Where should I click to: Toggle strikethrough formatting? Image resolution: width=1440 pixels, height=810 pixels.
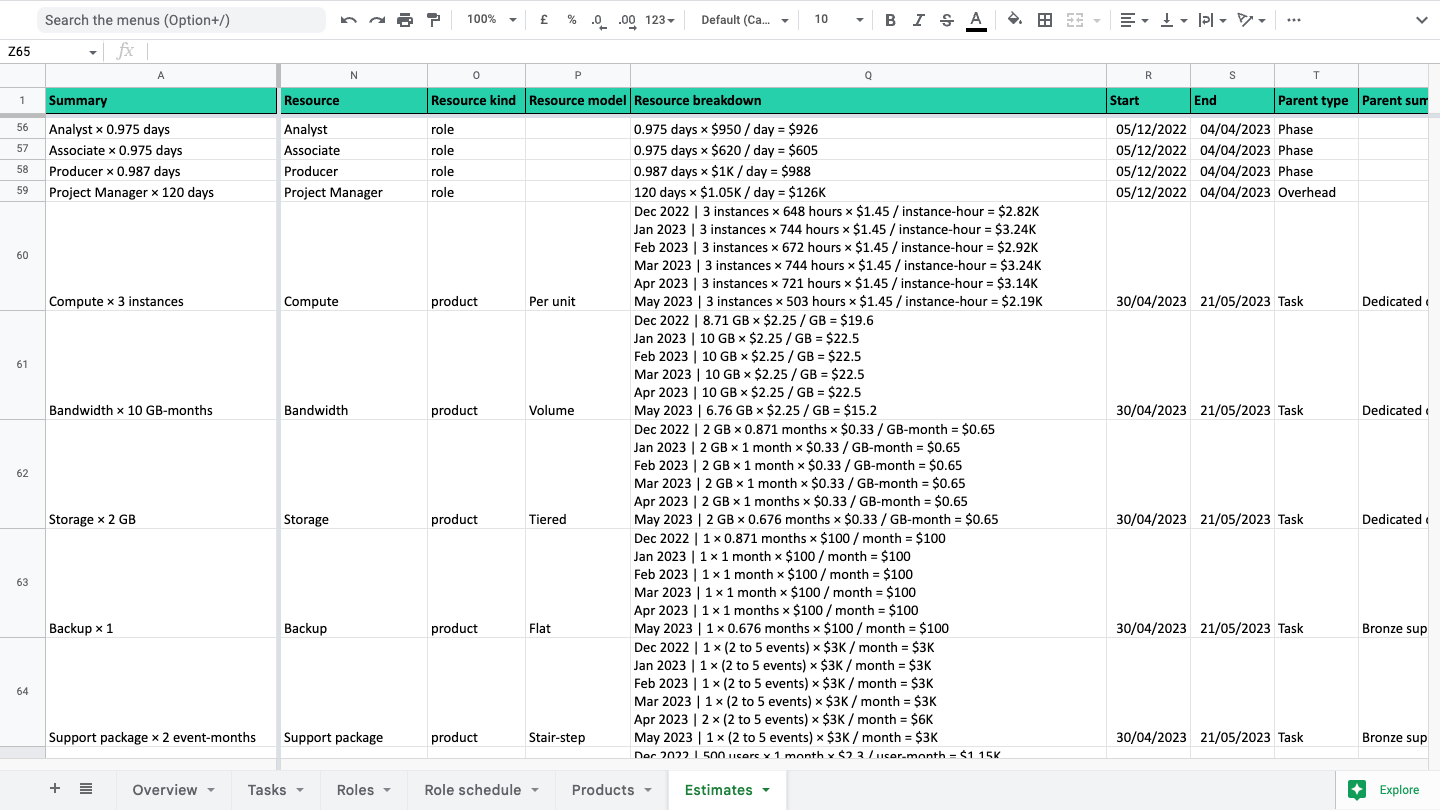(947, 20)
